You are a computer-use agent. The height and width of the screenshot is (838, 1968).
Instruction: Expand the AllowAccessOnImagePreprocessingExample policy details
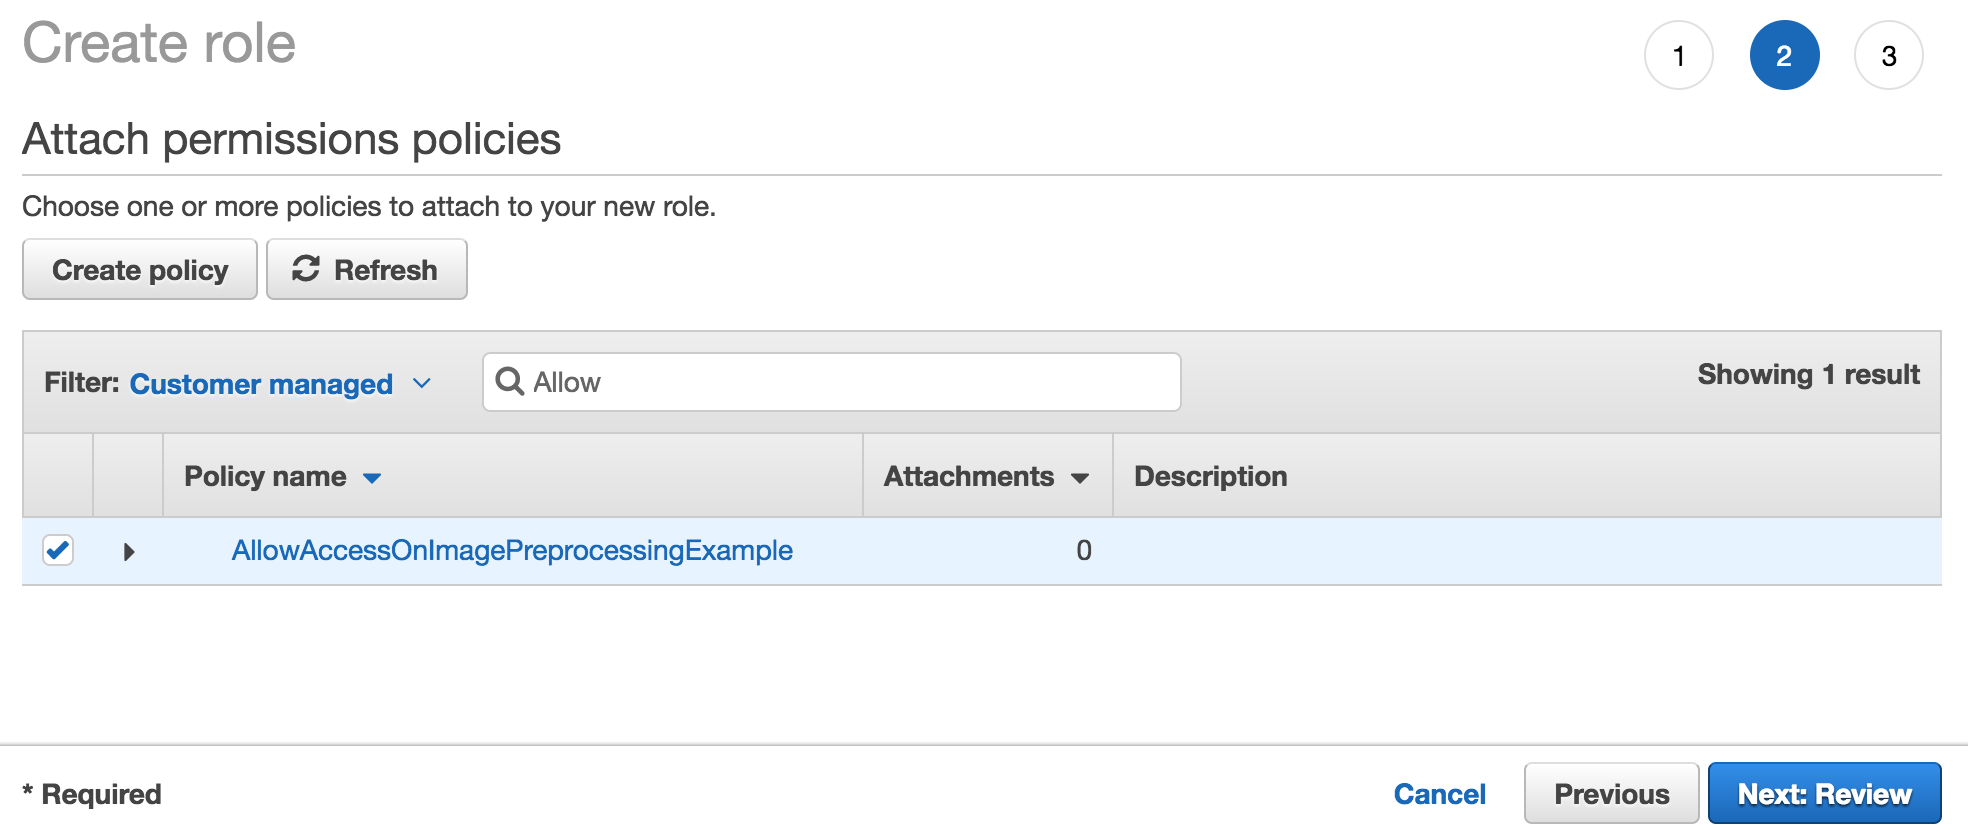(x=128, y=551)
